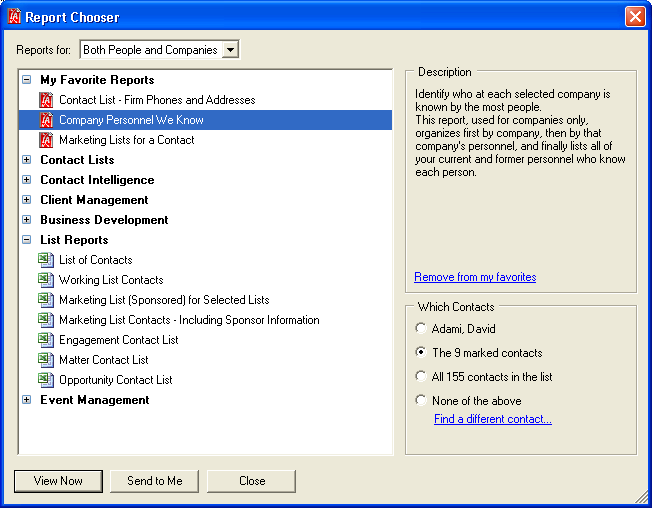
Task: Click the icon beside Company Personnel We Know
Action: coord(46,120)
